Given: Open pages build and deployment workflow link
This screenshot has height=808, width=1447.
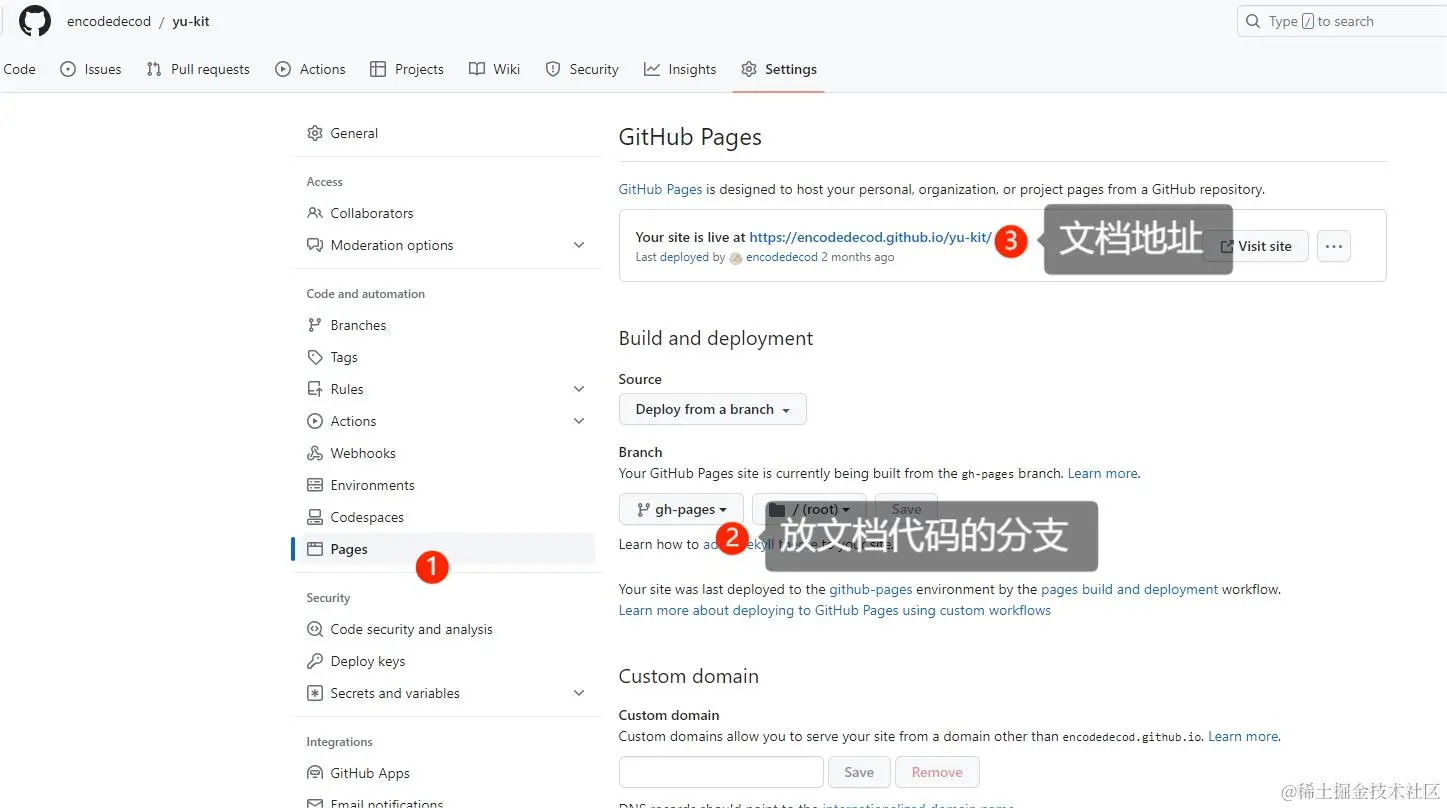Looking at the screenshot, I should pyautogui.click(x=1129, y=589).
